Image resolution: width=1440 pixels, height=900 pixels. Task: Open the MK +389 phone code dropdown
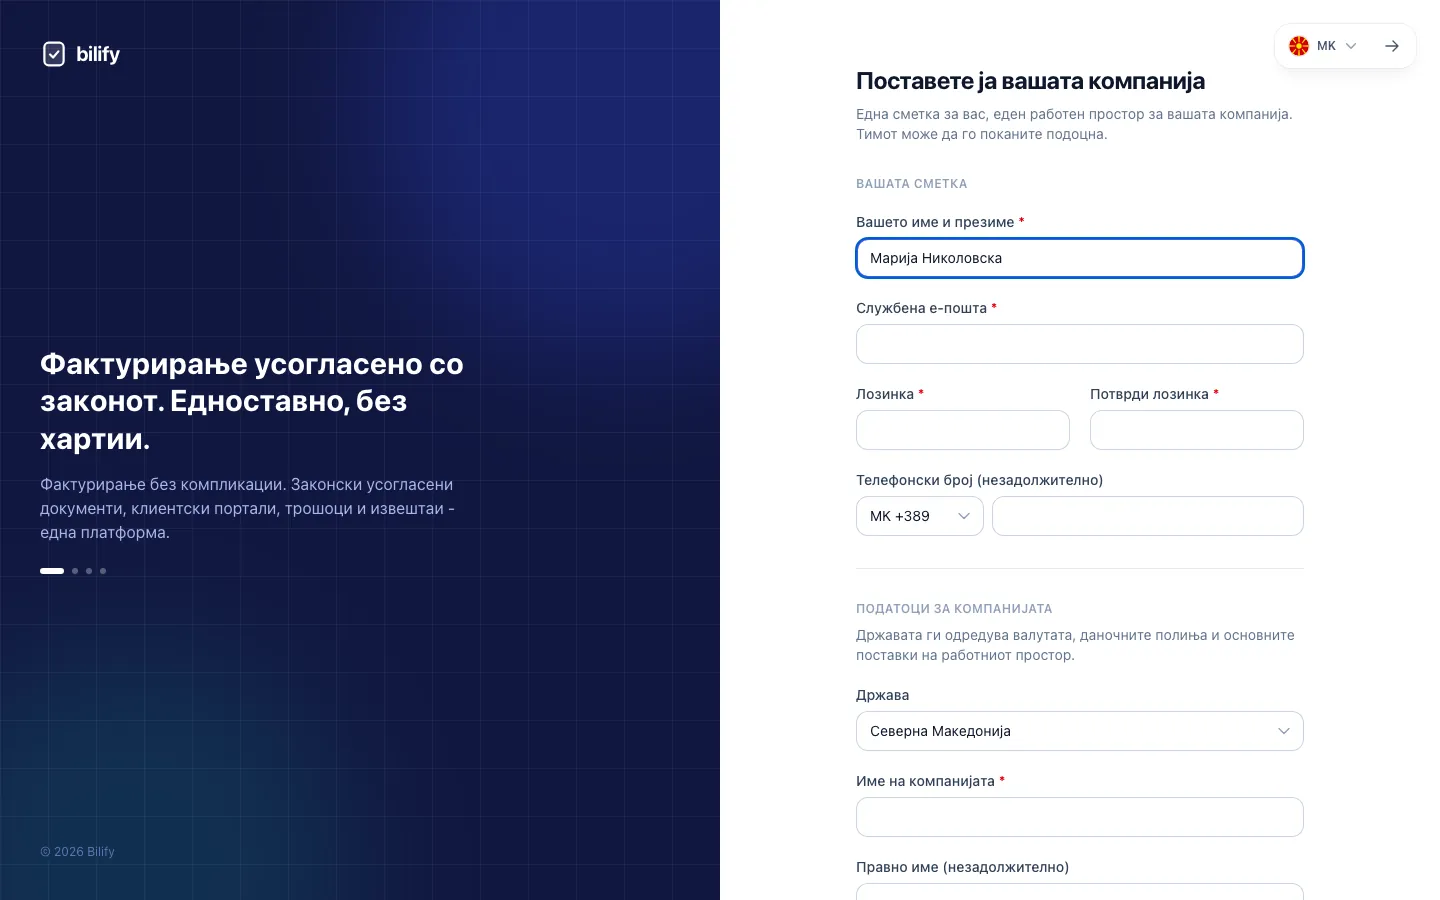point(920,516)
